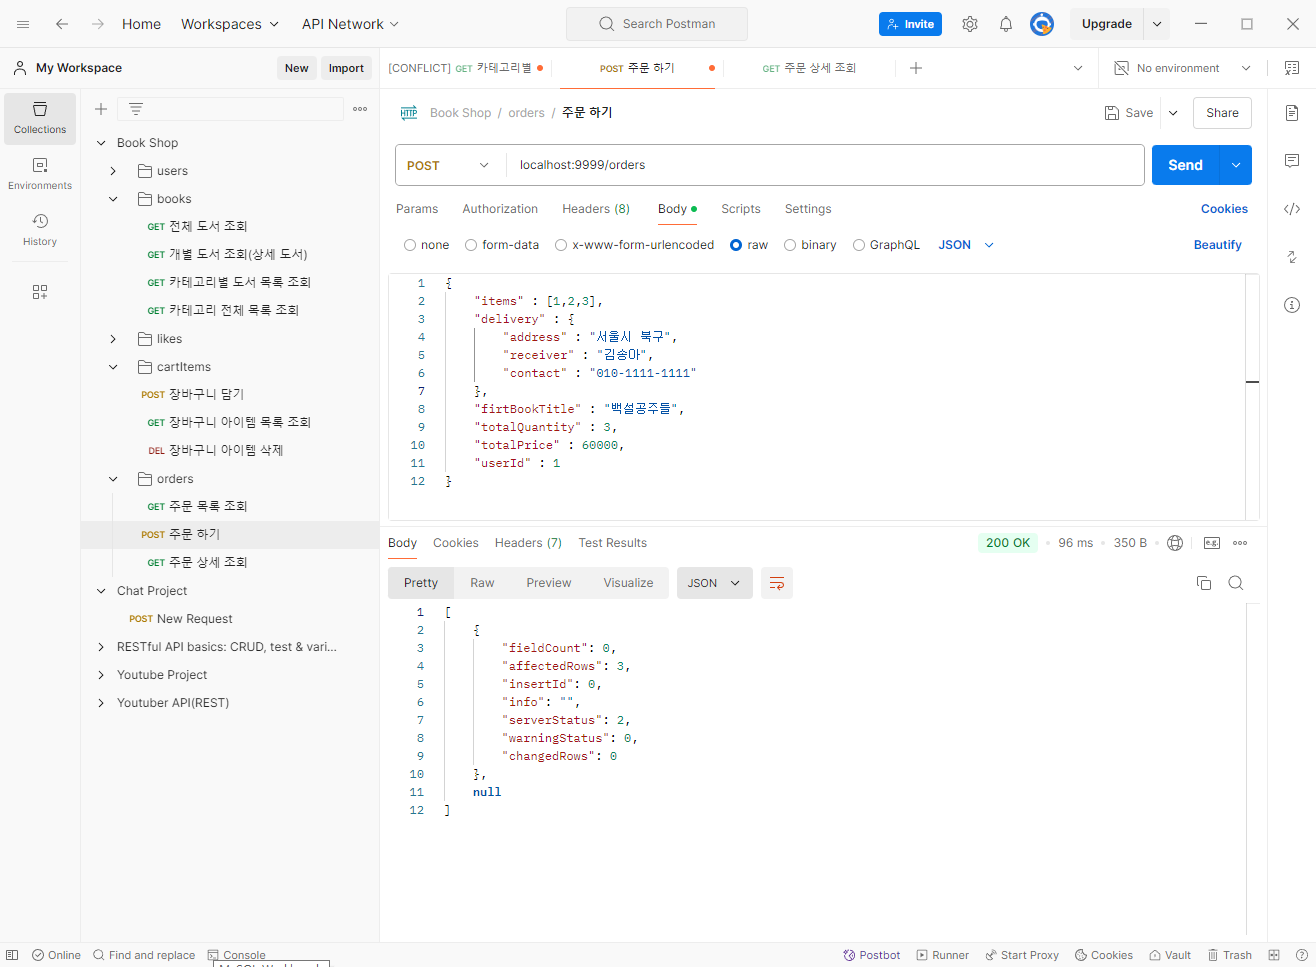
Task: Copy response body icon
Action: (1204, 583)
